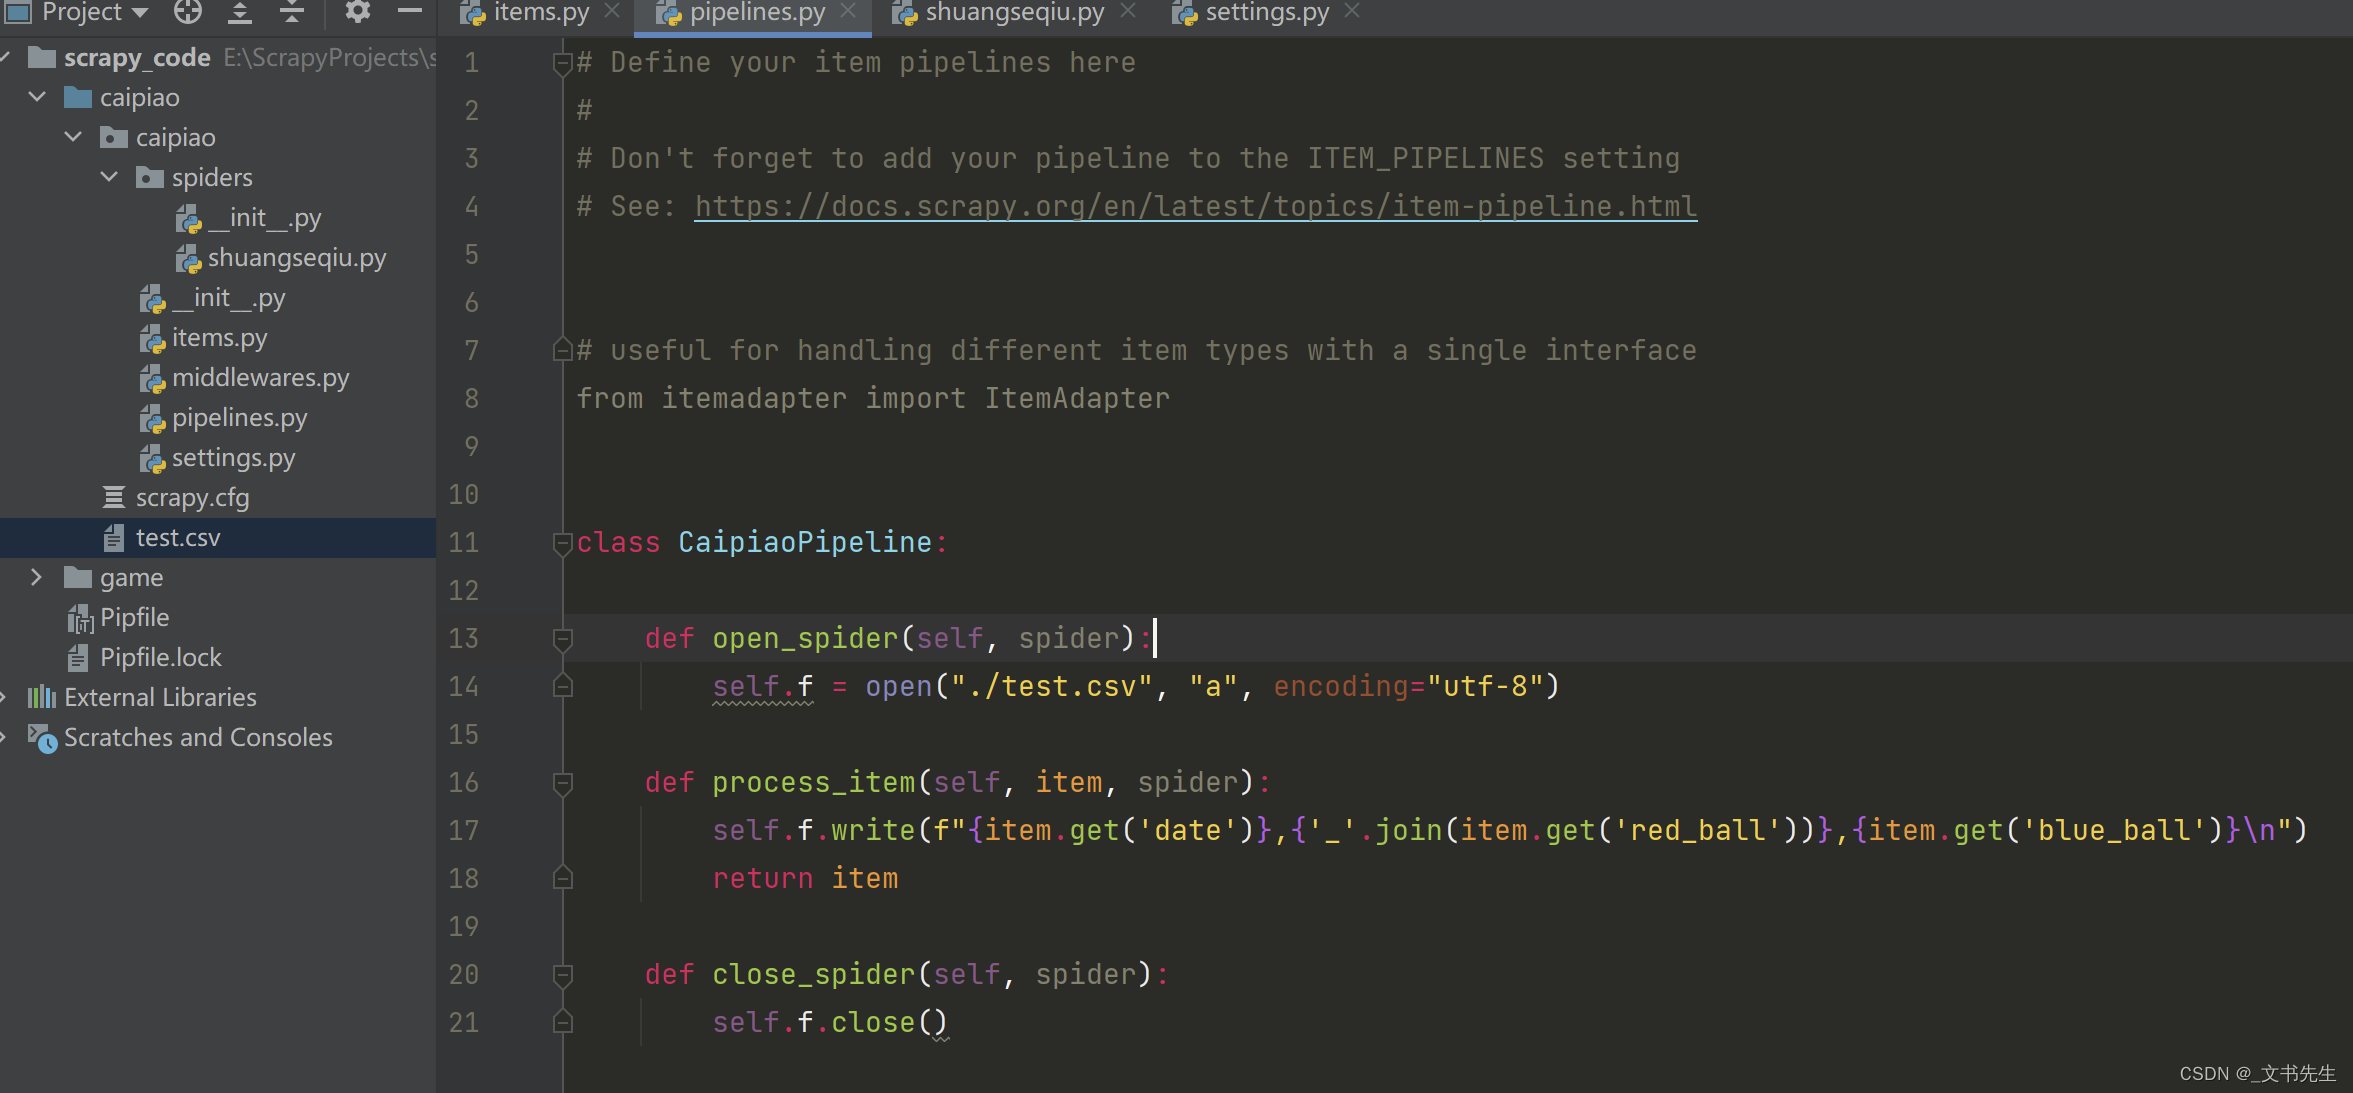Click the Pipfile.lock file icon
Image resolution: width=2353 pixels, height=1093 pixels.
click(78, 658)
